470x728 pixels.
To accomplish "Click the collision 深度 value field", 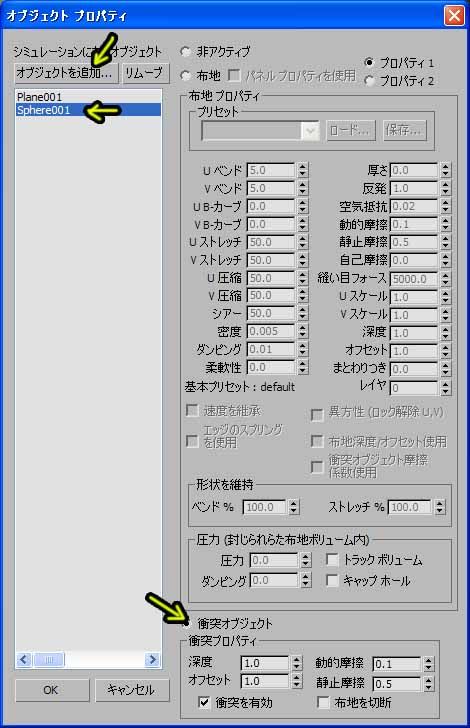I will point(265,663).
